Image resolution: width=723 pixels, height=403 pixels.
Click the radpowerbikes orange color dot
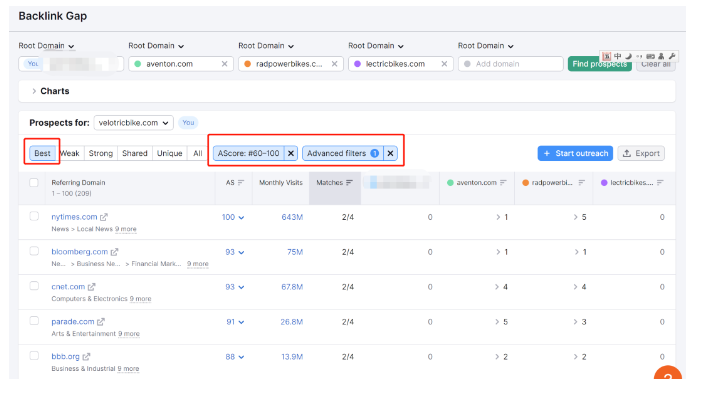248,64
